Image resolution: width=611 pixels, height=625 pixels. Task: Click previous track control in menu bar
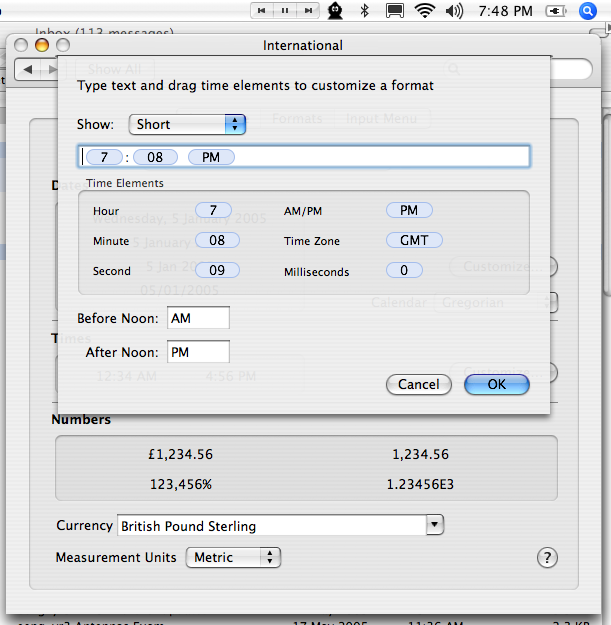(x=262, y=11)
